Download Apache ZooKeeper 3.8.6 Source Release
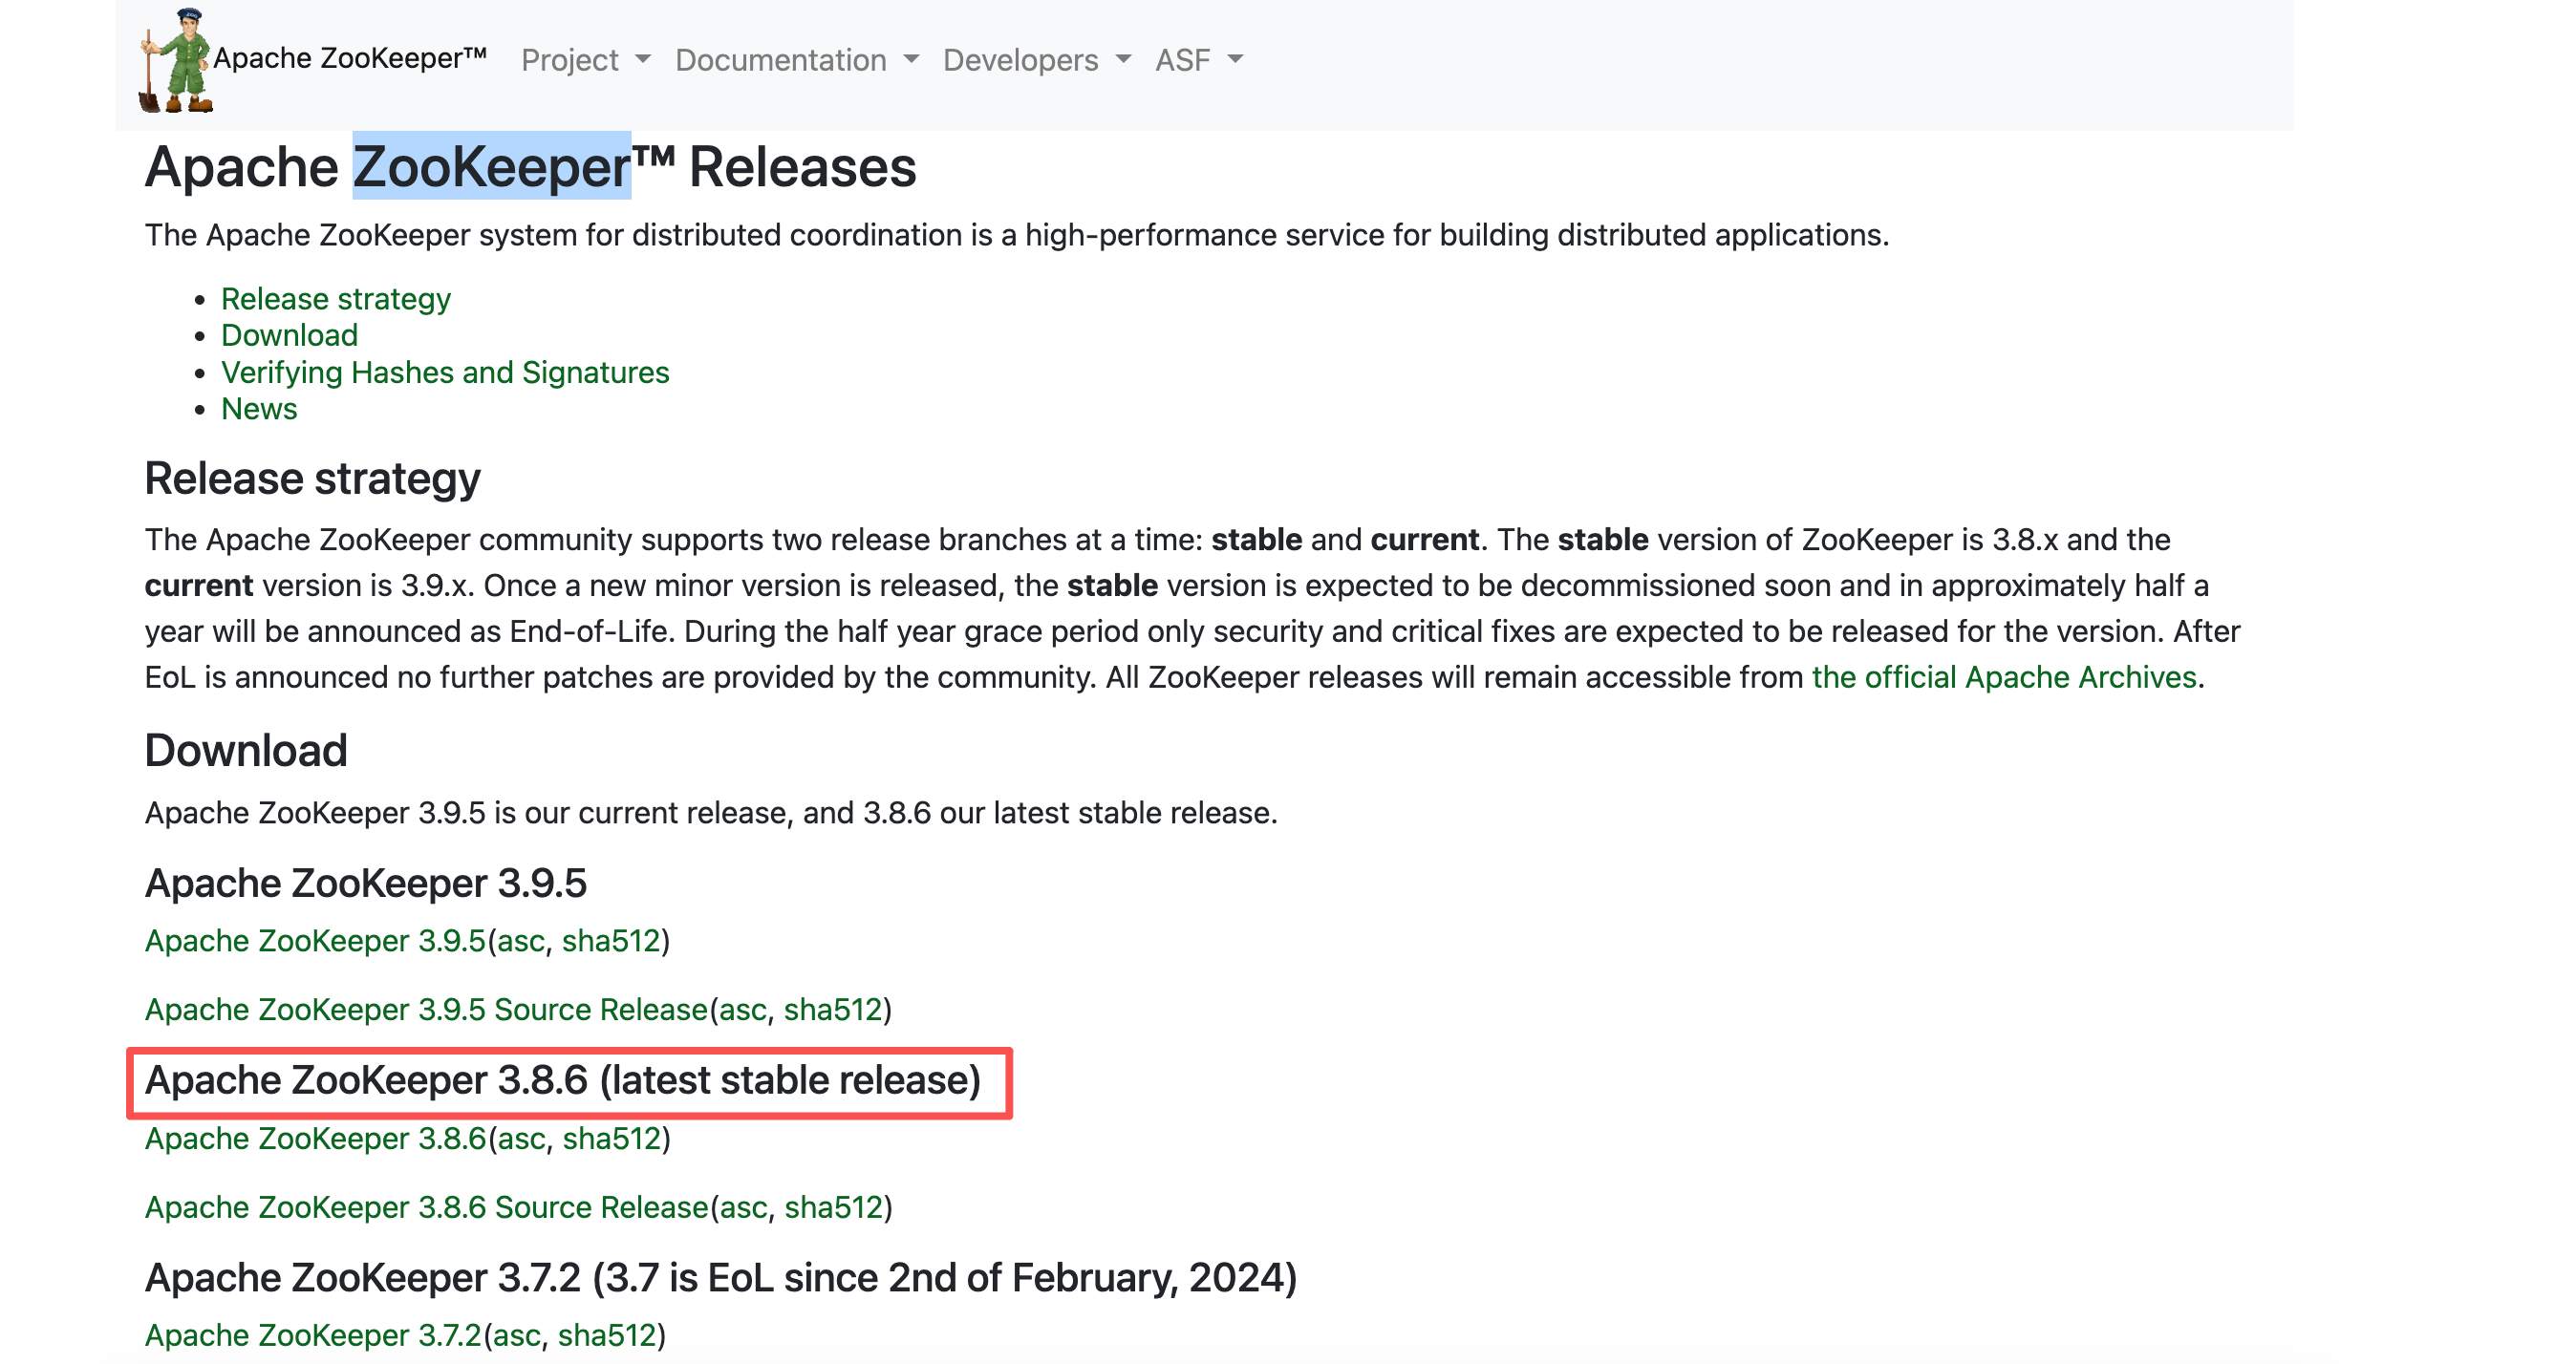This screenshot has height=1364, width=2576. 427,1208
